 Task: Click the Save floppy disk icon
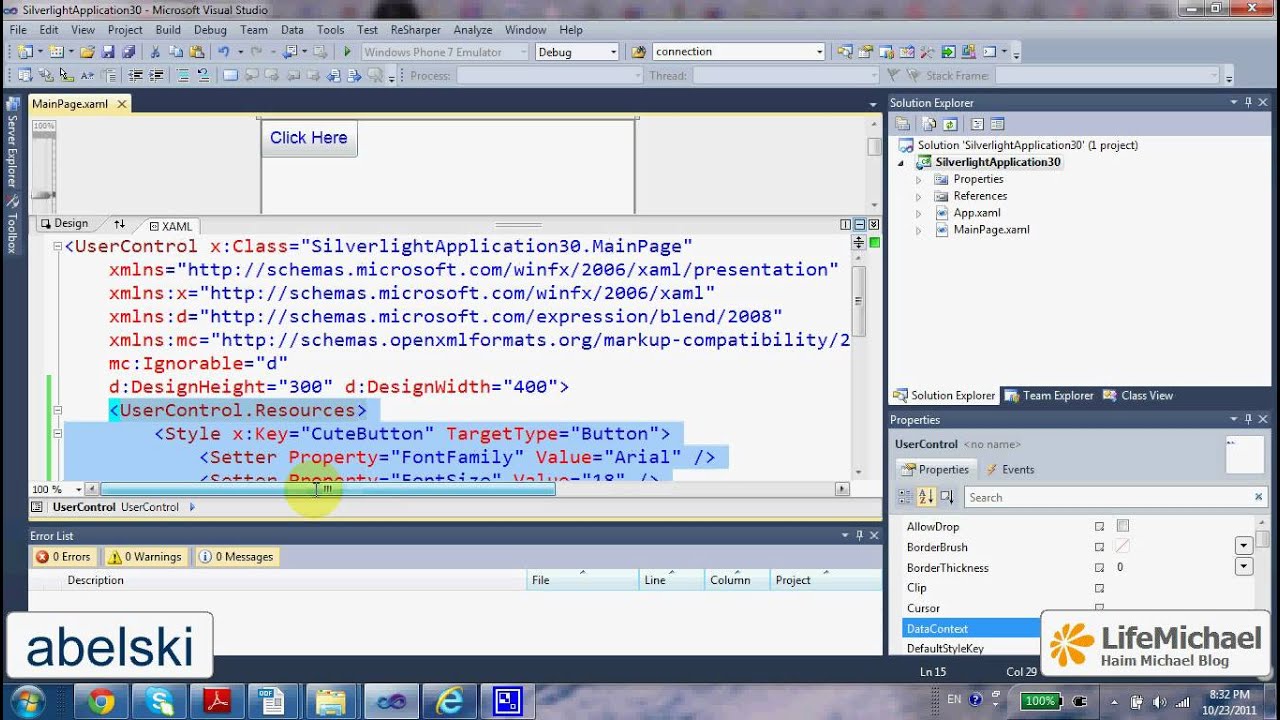coord(108,52)
